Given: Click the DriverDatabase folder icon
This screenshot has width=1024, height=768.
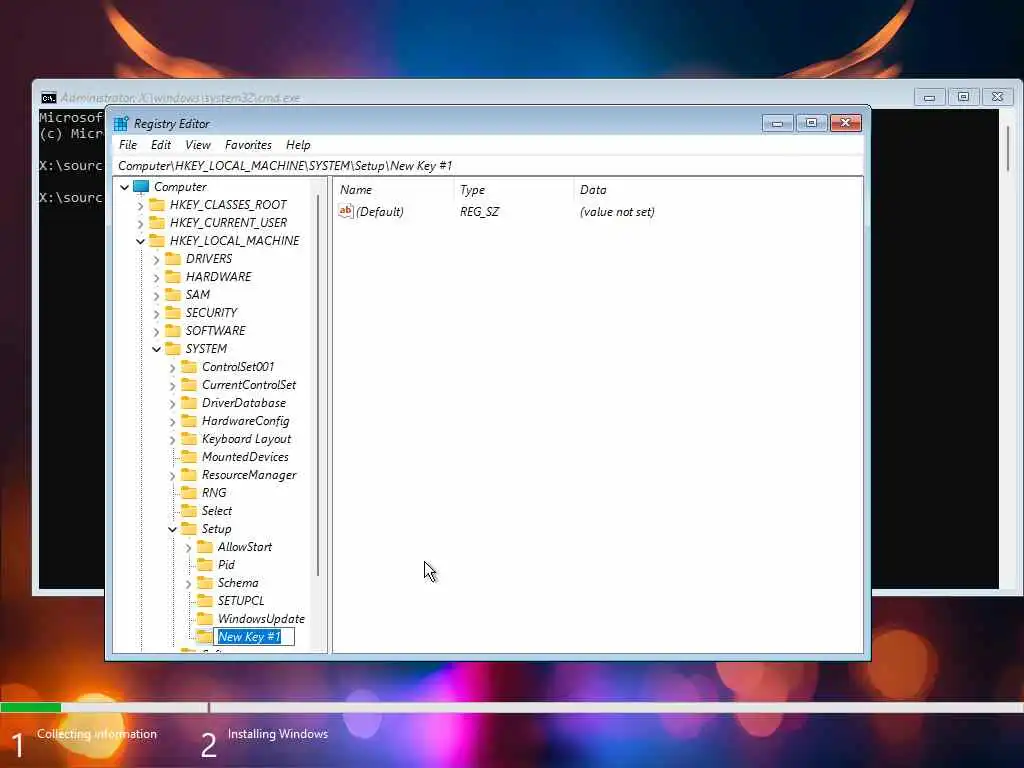Looking at the screenshot, I should click(189, 402).
